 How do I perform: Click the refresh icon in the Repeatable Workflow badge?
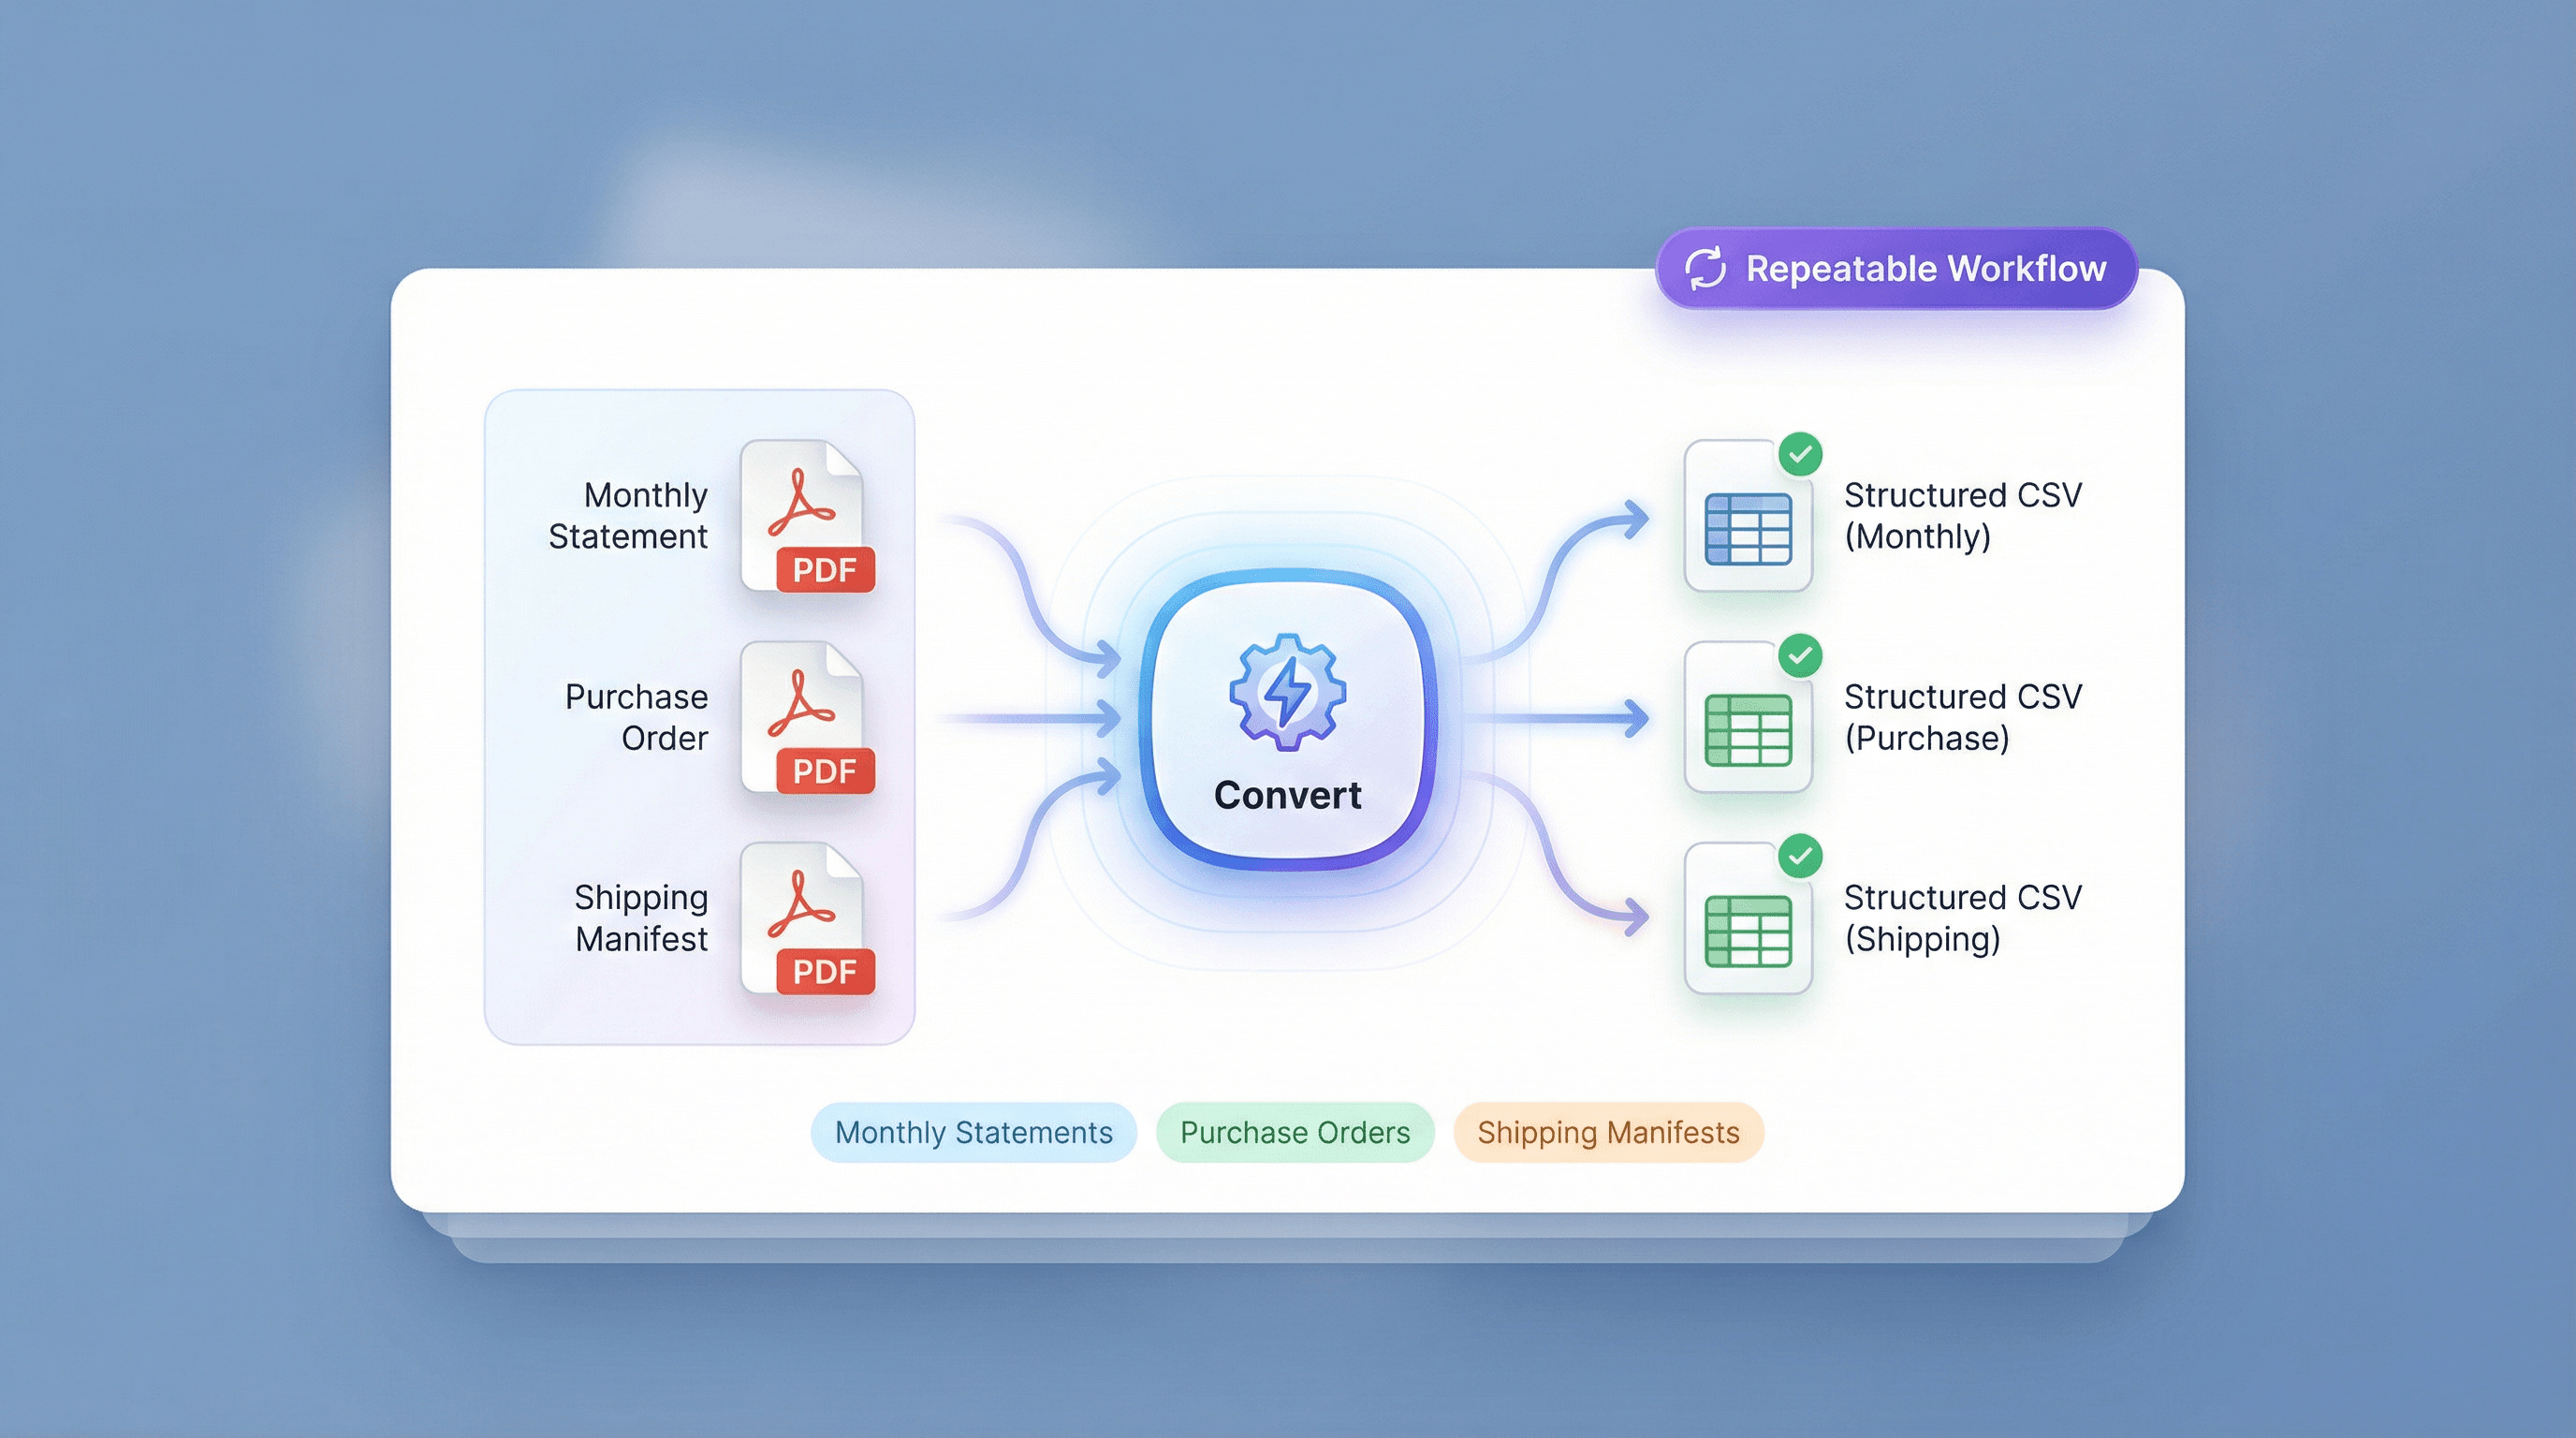1707,267
